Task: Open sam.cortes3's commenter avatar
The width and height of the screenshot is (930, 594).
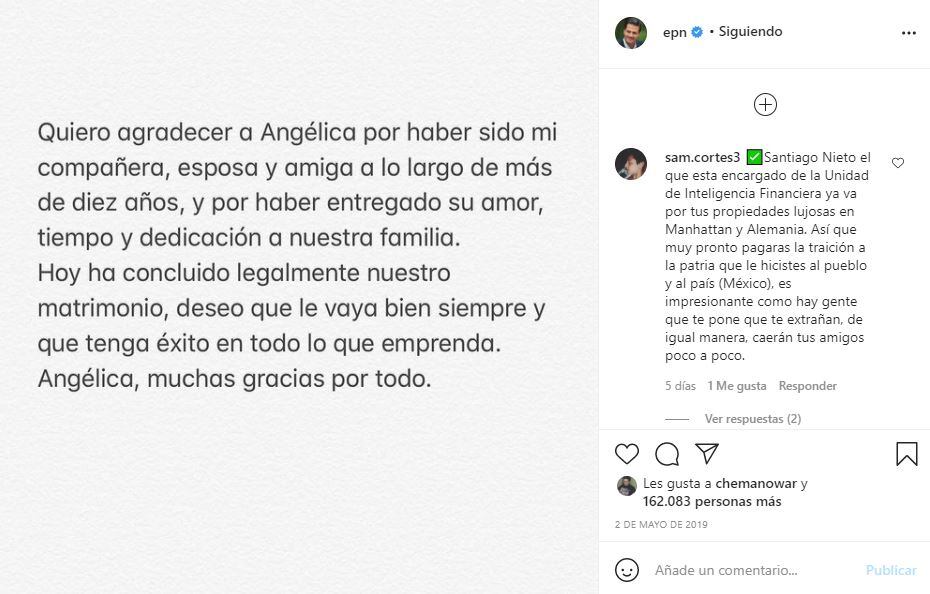Action: [631, 164]
